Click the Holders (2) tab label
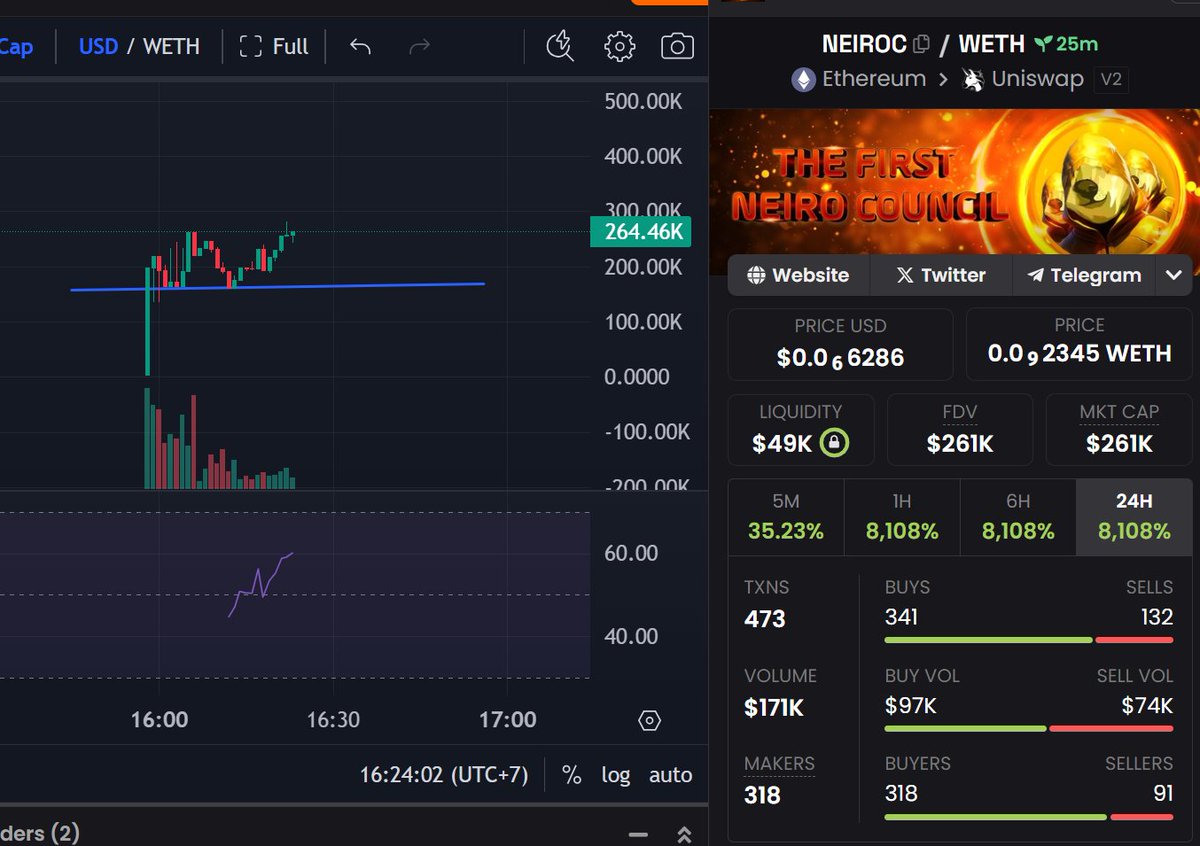The width and height of the screenshot is (1200, 846). point(40,833)
